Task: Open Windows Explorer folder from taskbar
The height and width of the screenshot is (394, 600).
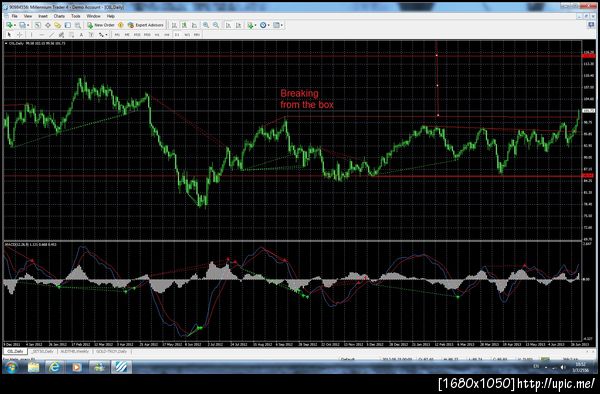Action: click(x=34, y=367)
